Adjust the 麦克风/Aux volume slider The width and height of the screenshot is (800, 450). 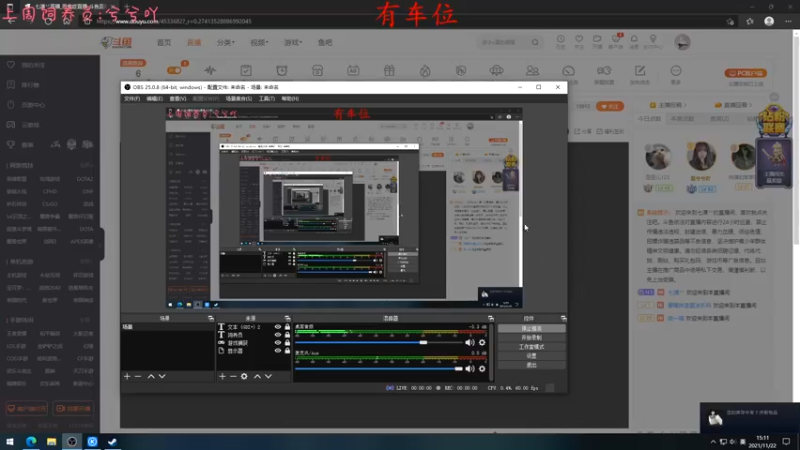[x=379, y=368]
